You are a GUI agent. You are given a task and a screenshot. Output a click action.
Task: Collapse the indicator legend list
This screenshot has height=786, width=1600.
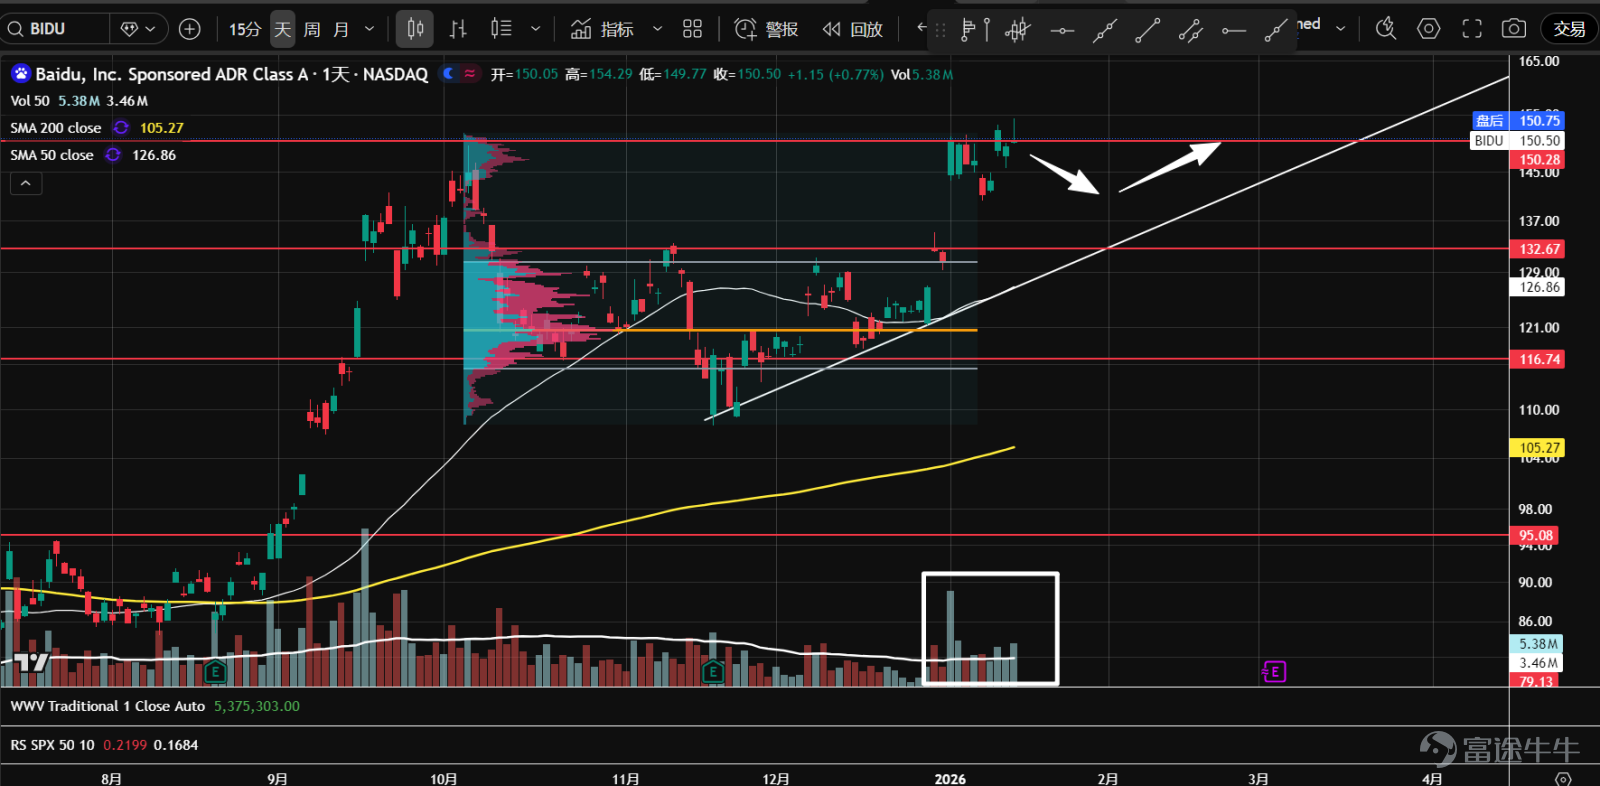tap(26, 184)
